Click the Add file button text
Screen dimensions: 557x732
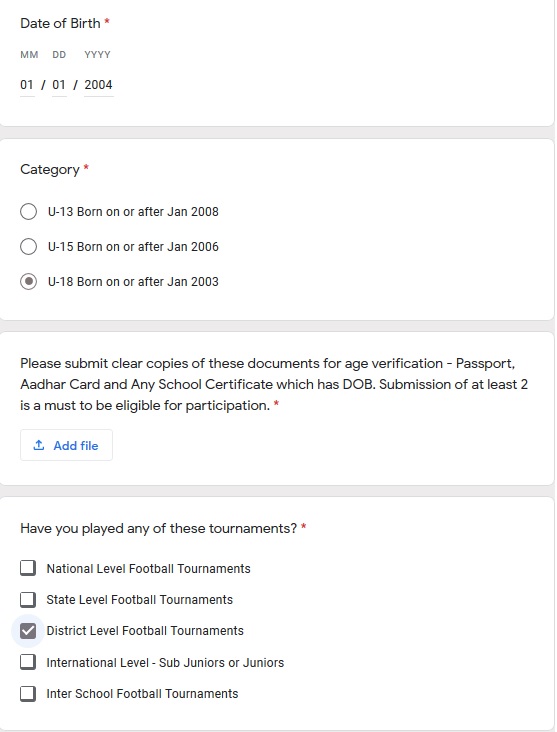pyautogui.click(x=76, y=446)
